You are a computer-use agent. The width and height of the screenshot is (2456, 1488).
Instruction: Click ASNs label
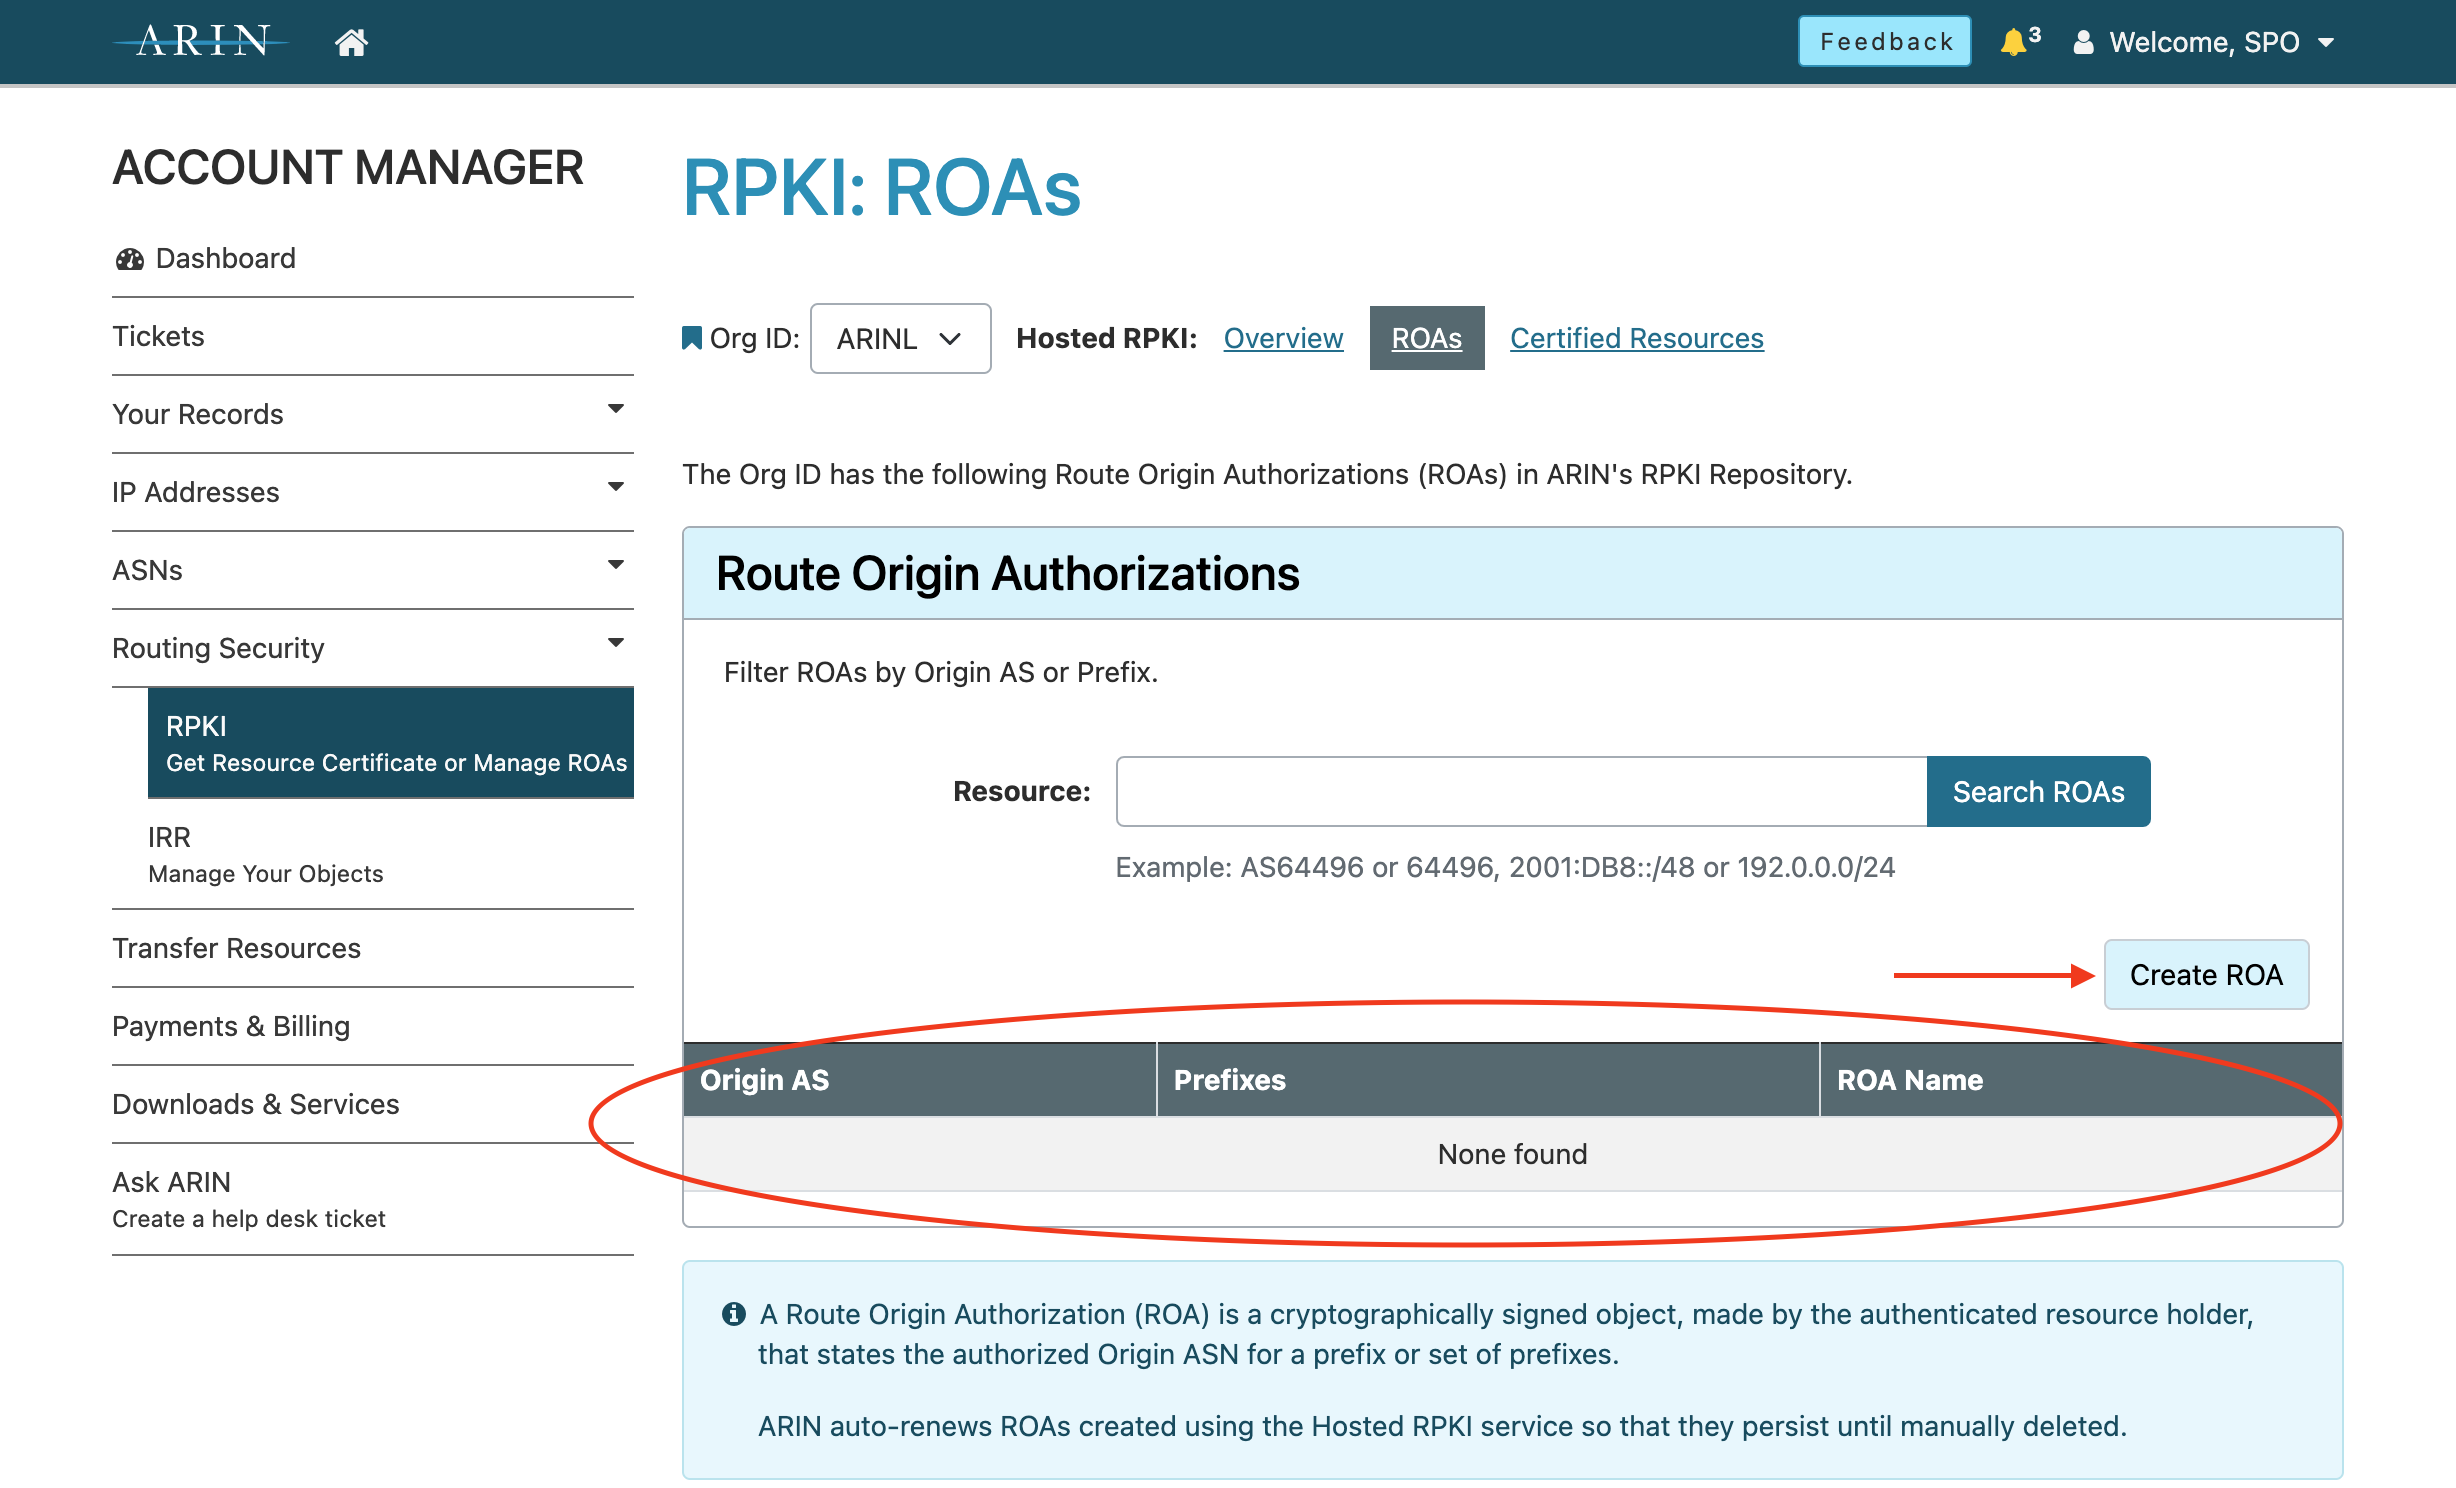[148, 570]
